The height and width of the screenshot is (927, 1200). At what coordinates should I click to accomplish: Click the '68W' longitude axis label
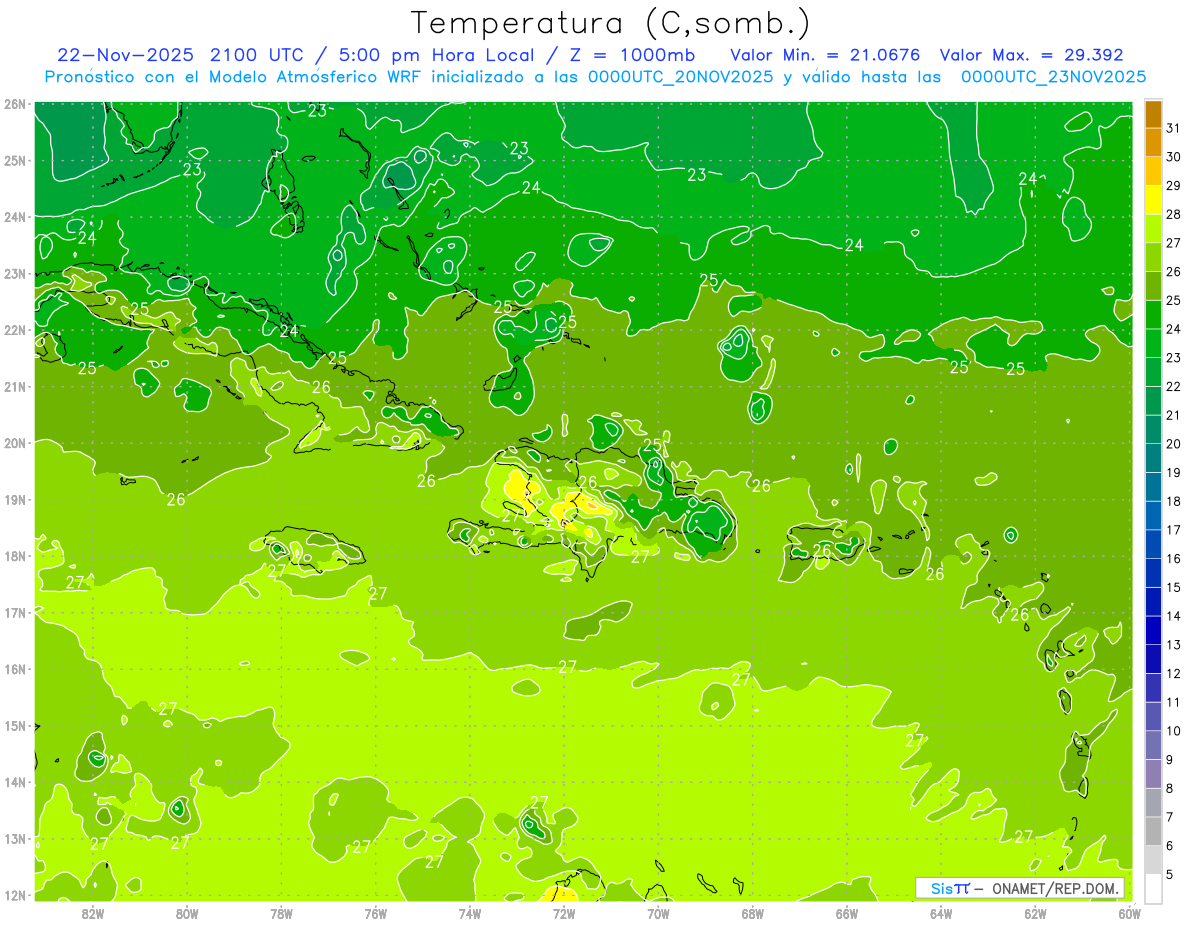coord(753,913)
